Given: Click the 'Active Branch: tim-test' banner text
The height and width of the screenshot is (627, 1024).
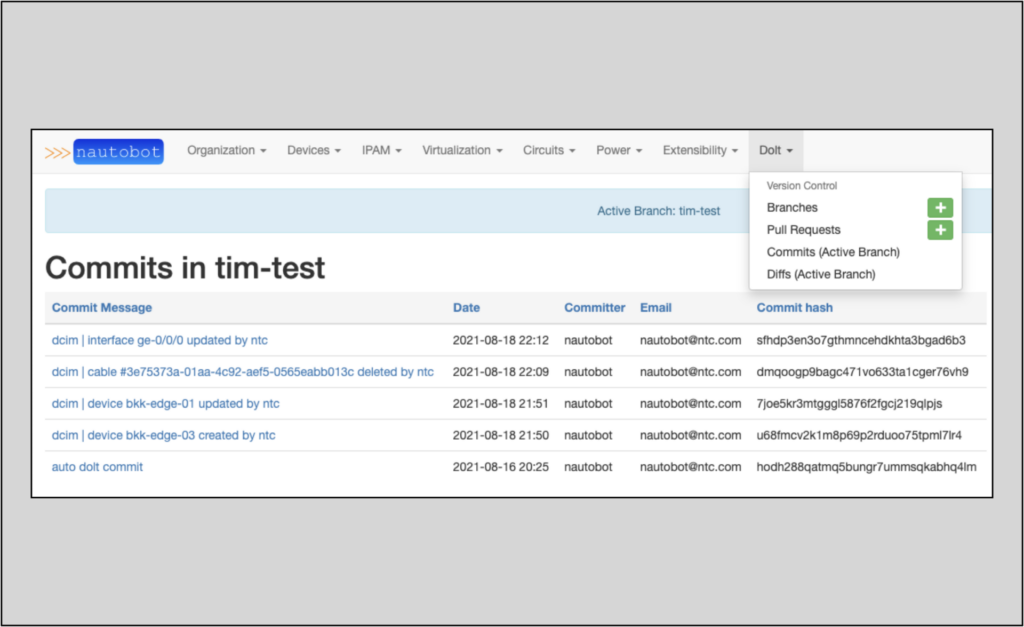Looking at the screenshot, I should [x=658, y=211].
